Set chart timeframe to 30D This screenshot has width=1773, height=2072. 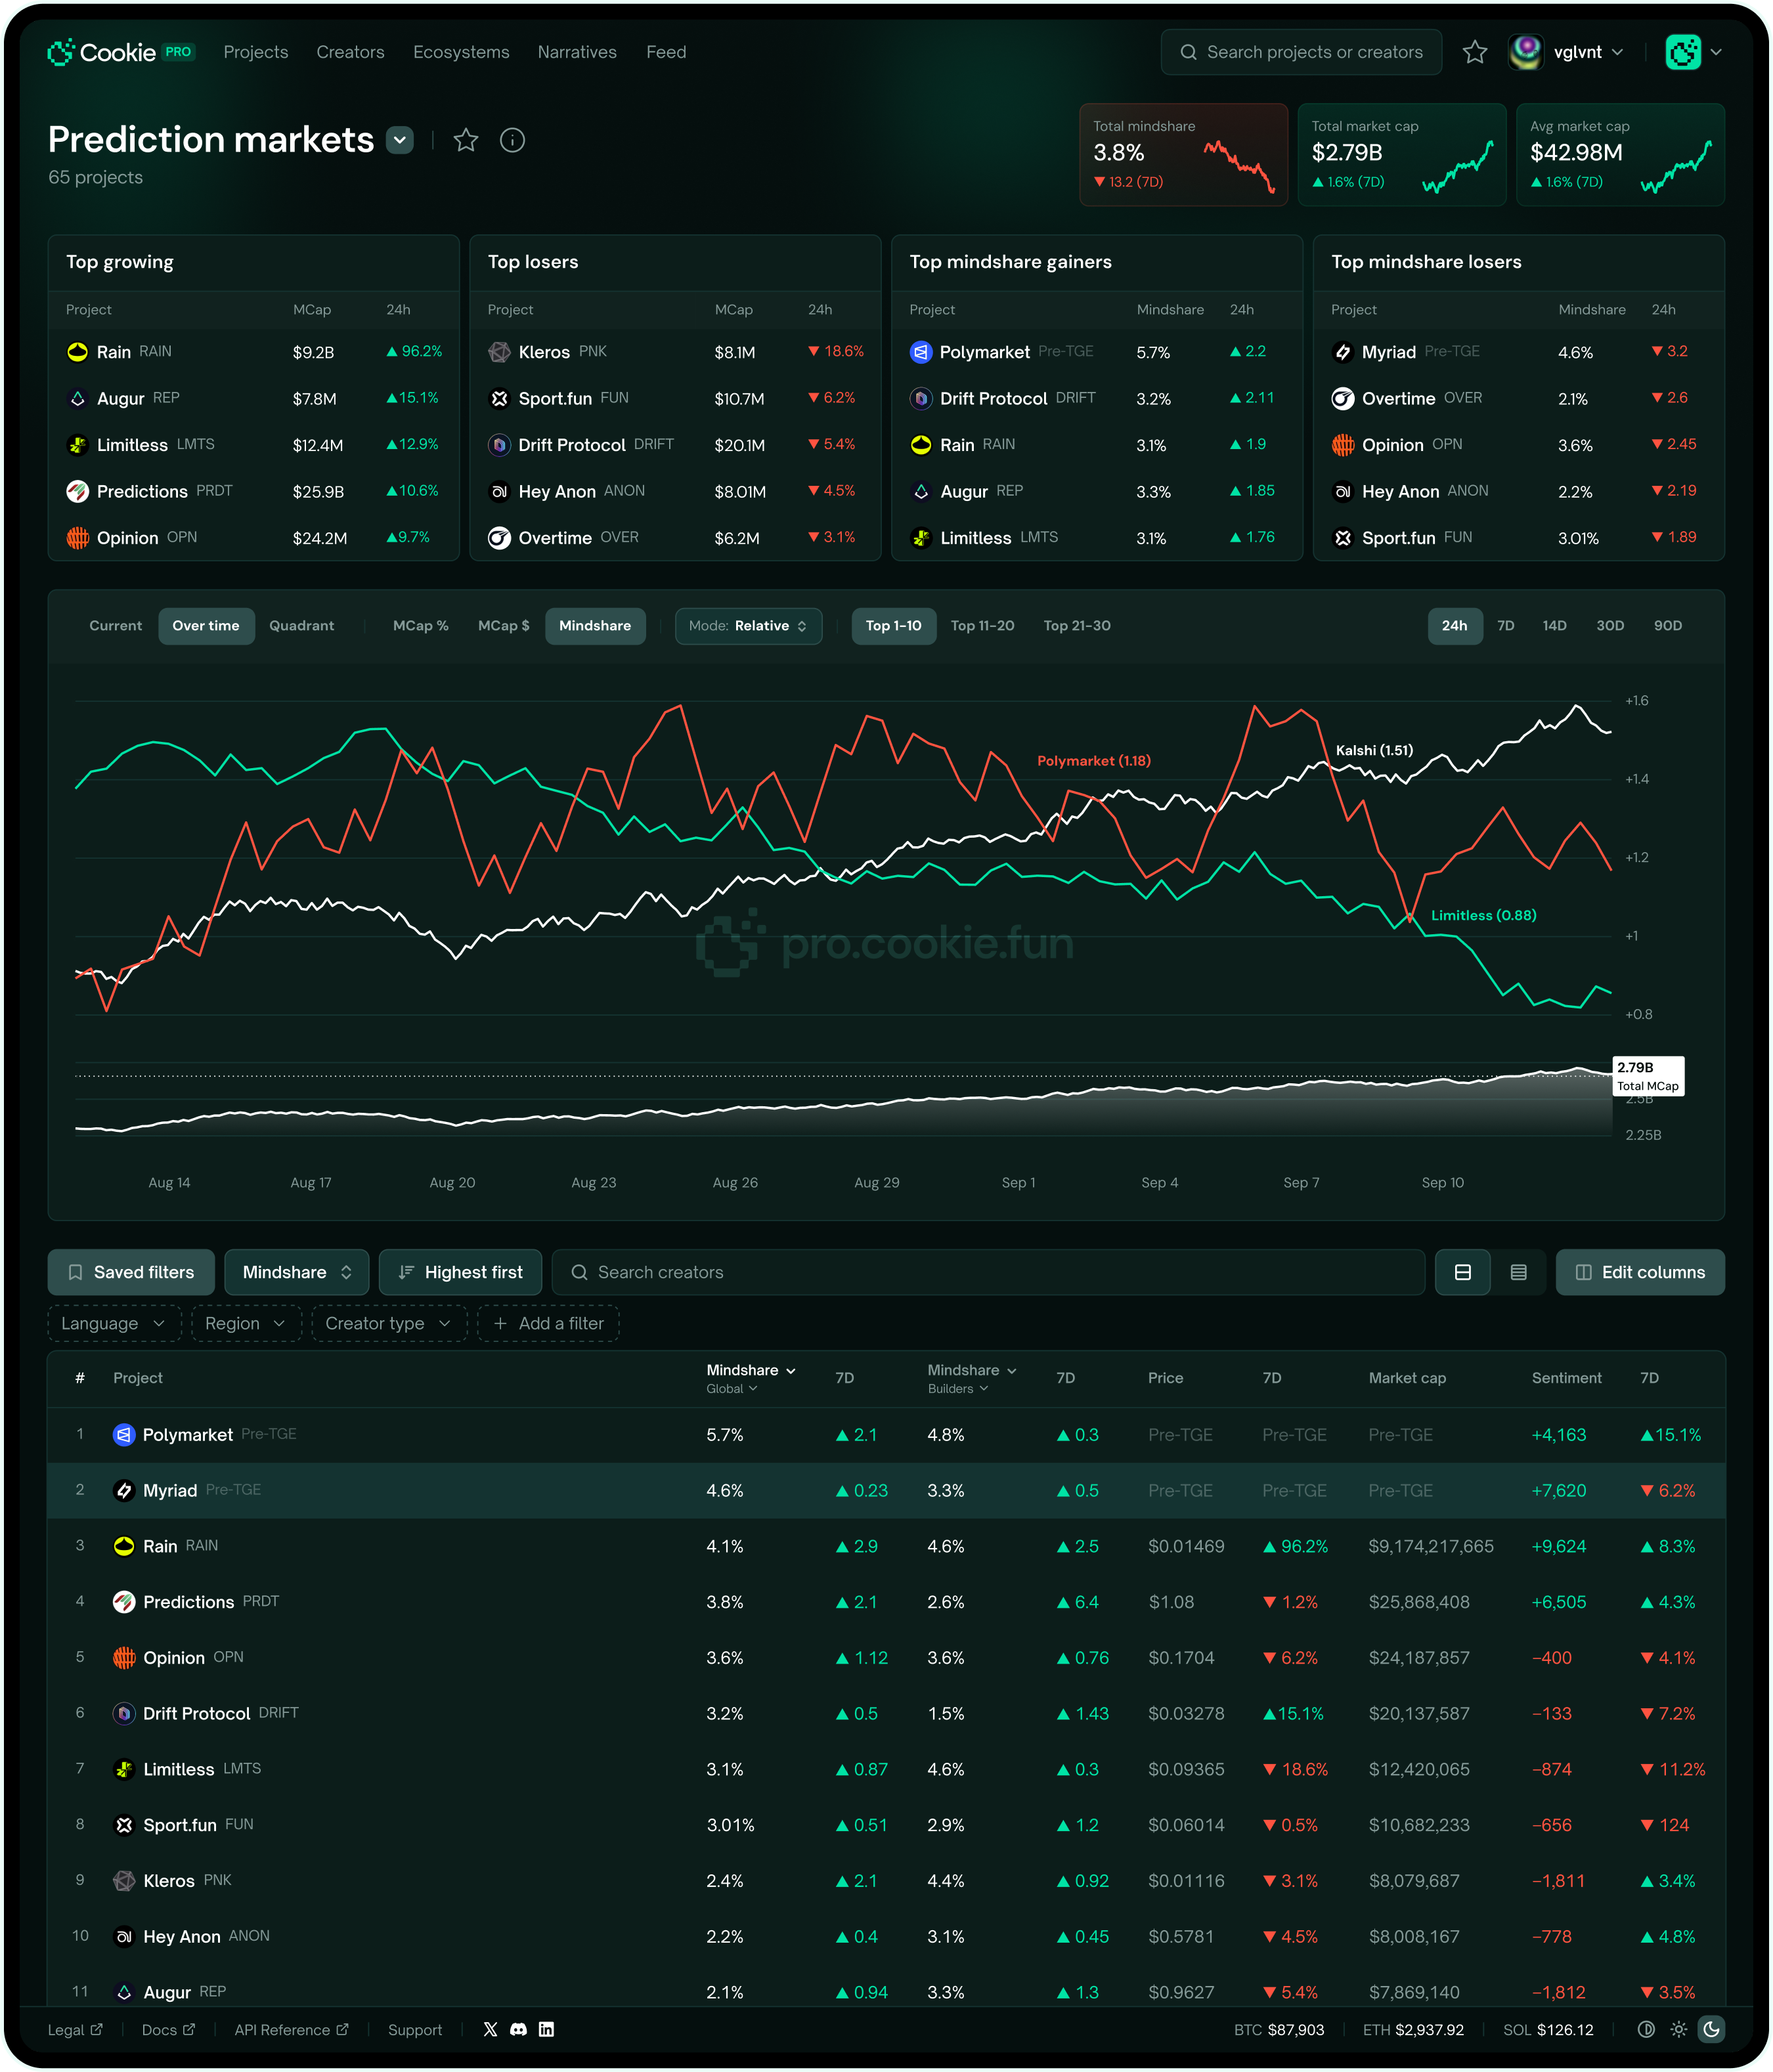1610,626
